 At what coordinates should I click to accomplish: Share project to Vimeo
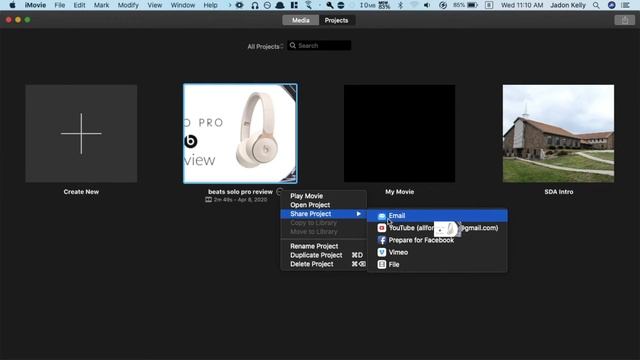click(x=437, y=252)
